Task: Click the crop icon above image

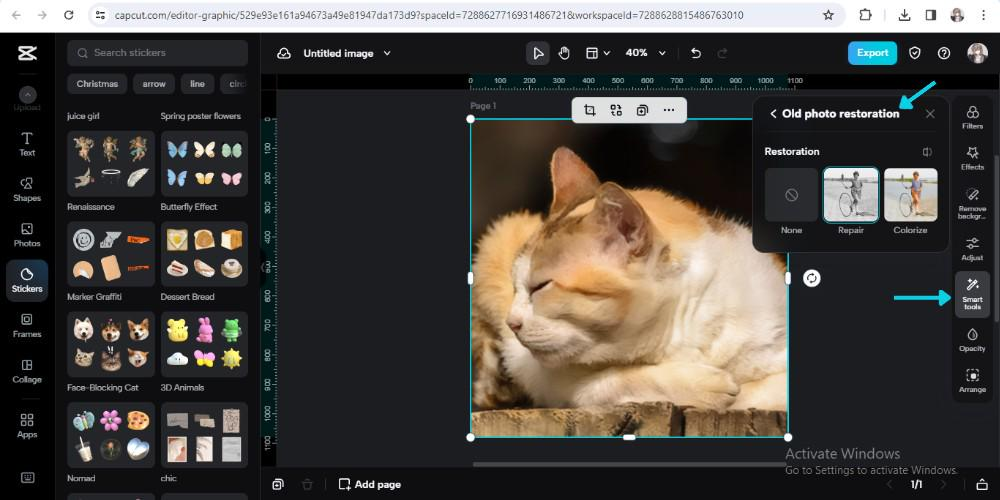Action: click(590, 110)
